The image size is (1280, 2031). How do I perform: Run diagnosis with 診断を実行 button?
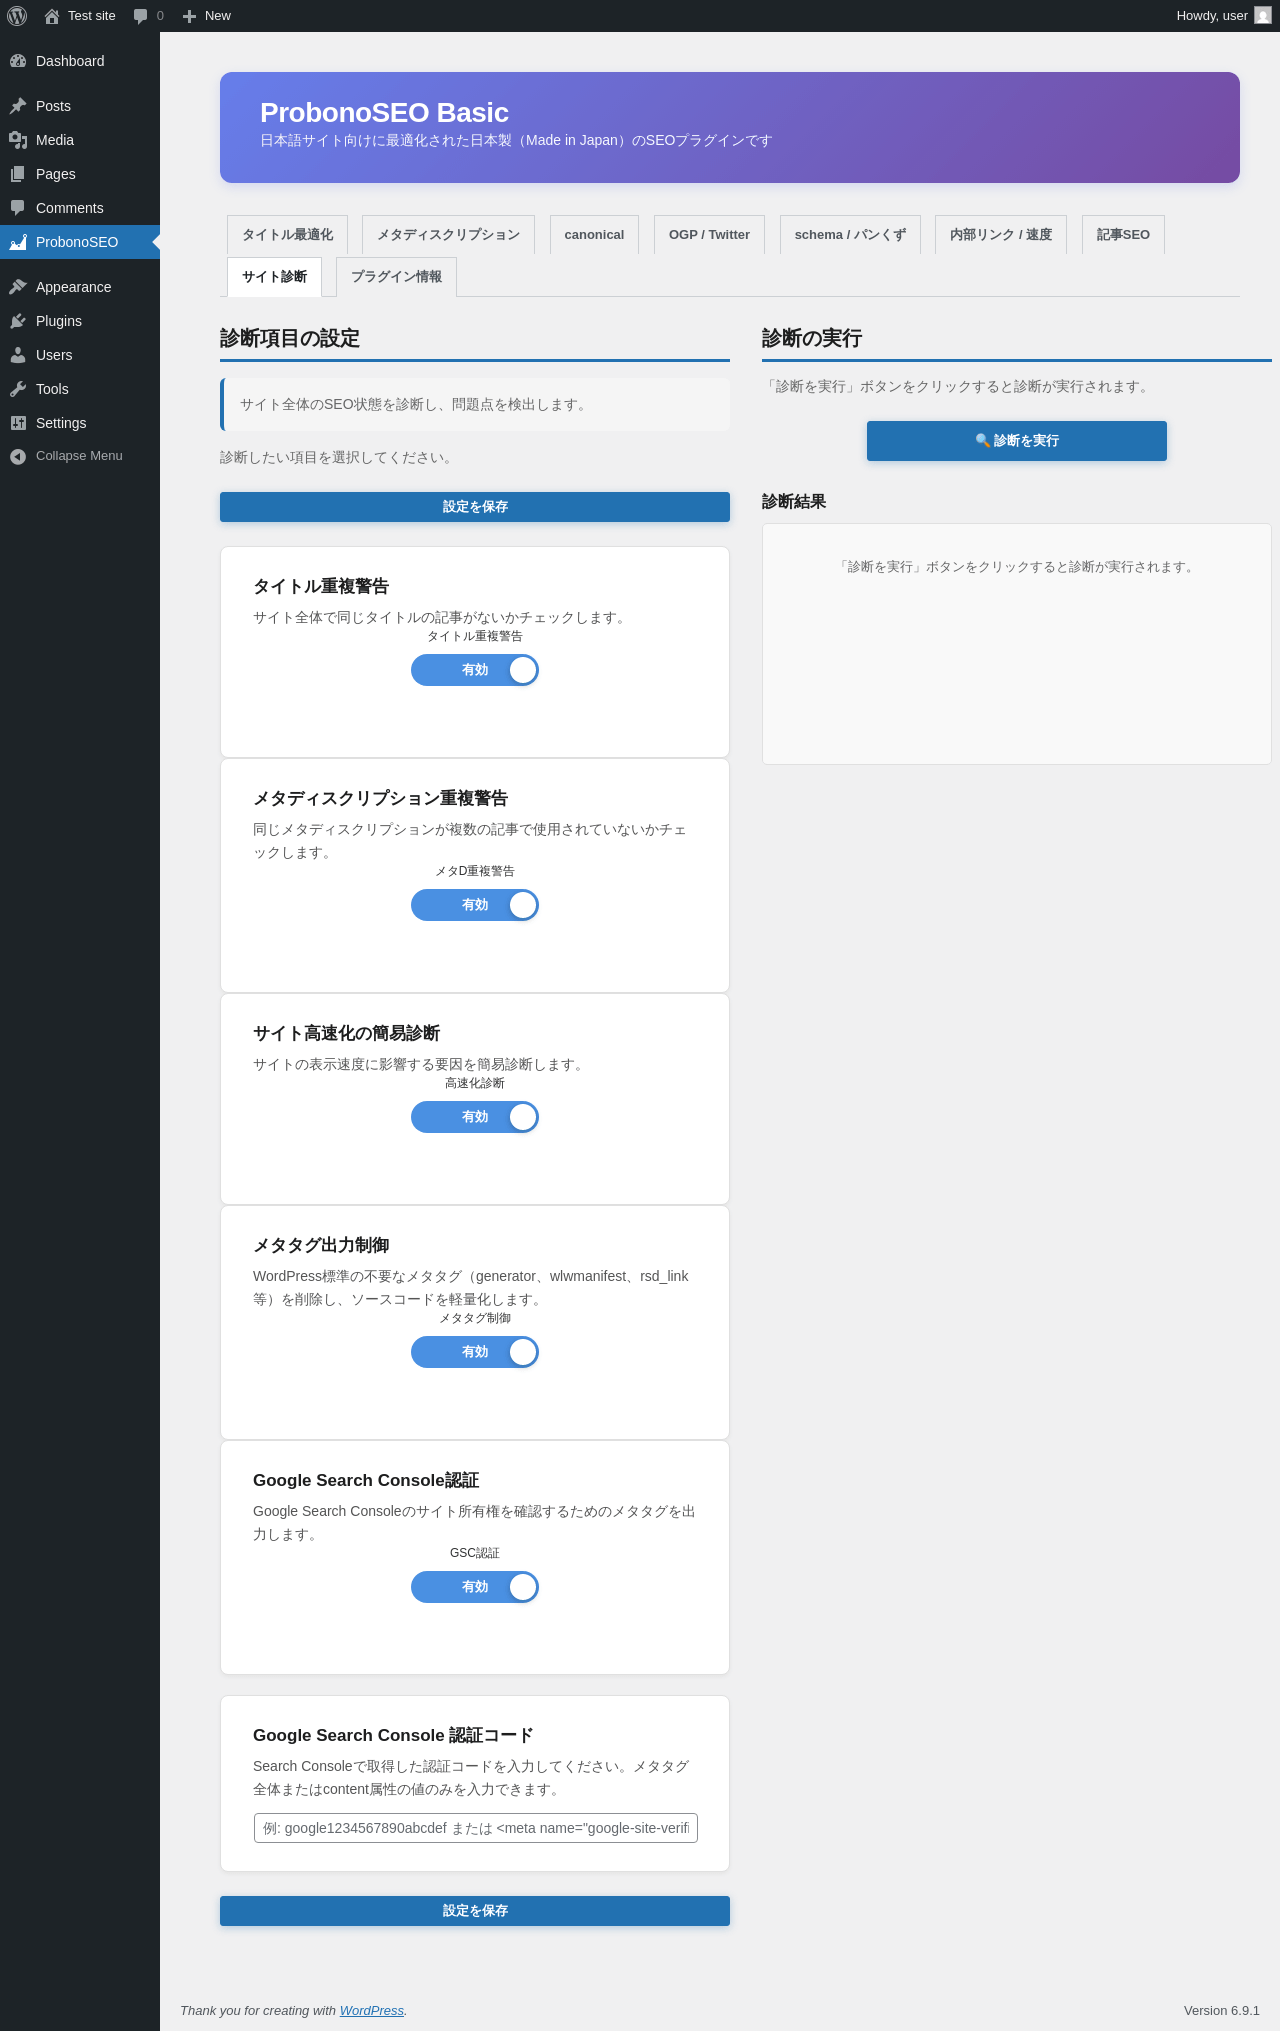point(1017,441)
